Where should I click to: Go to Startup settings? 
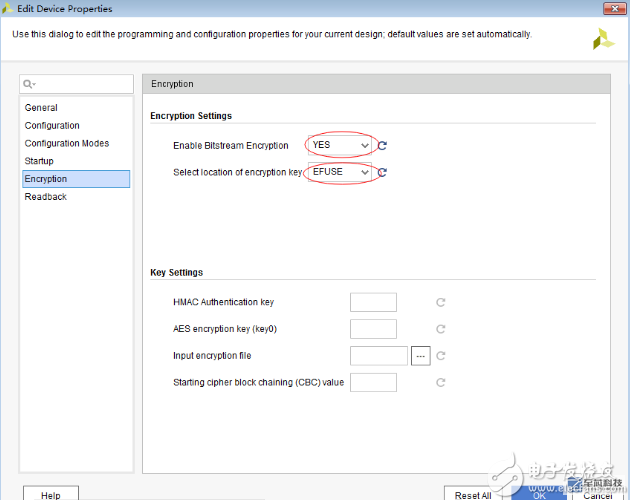coord(39,161)
